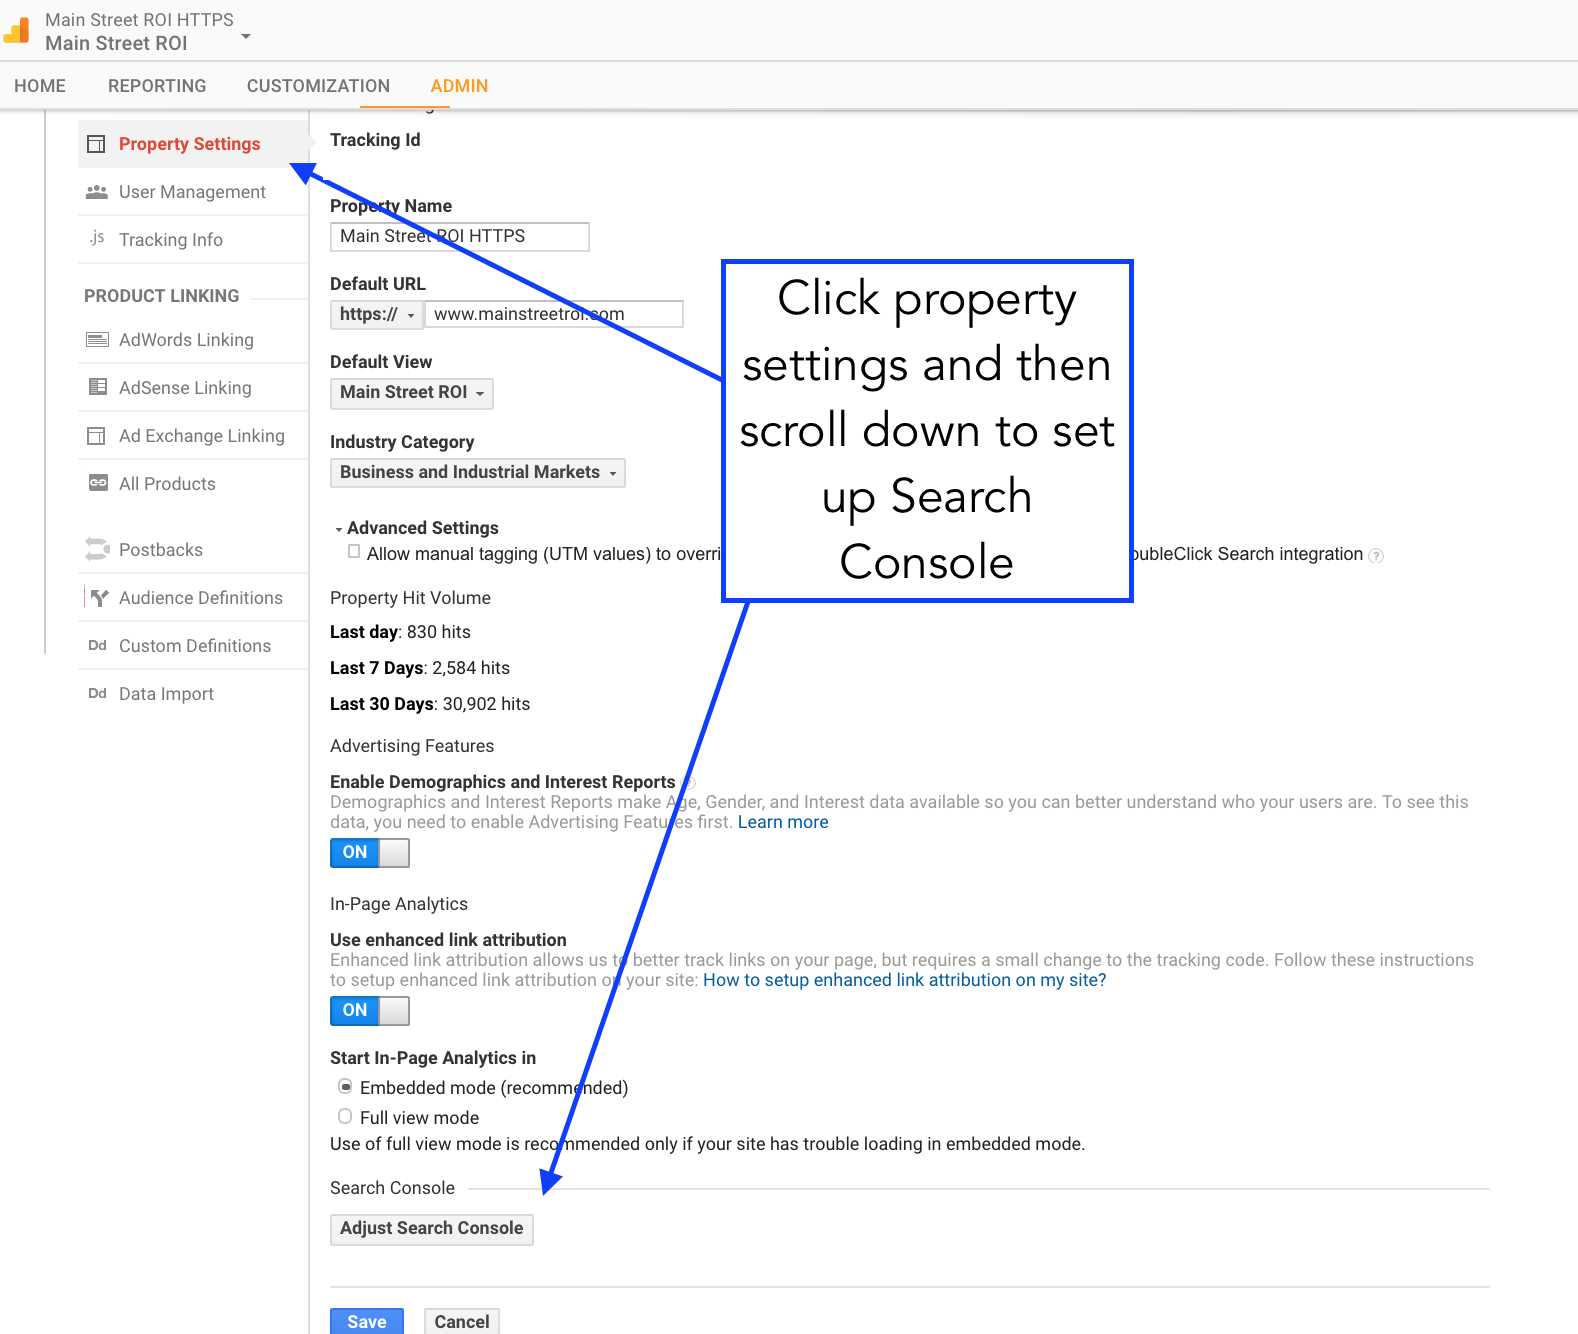Open the Industry Category dropdown
Image resolution: width=1578 pixels, height=1334 pixels.
click(477, 473)
